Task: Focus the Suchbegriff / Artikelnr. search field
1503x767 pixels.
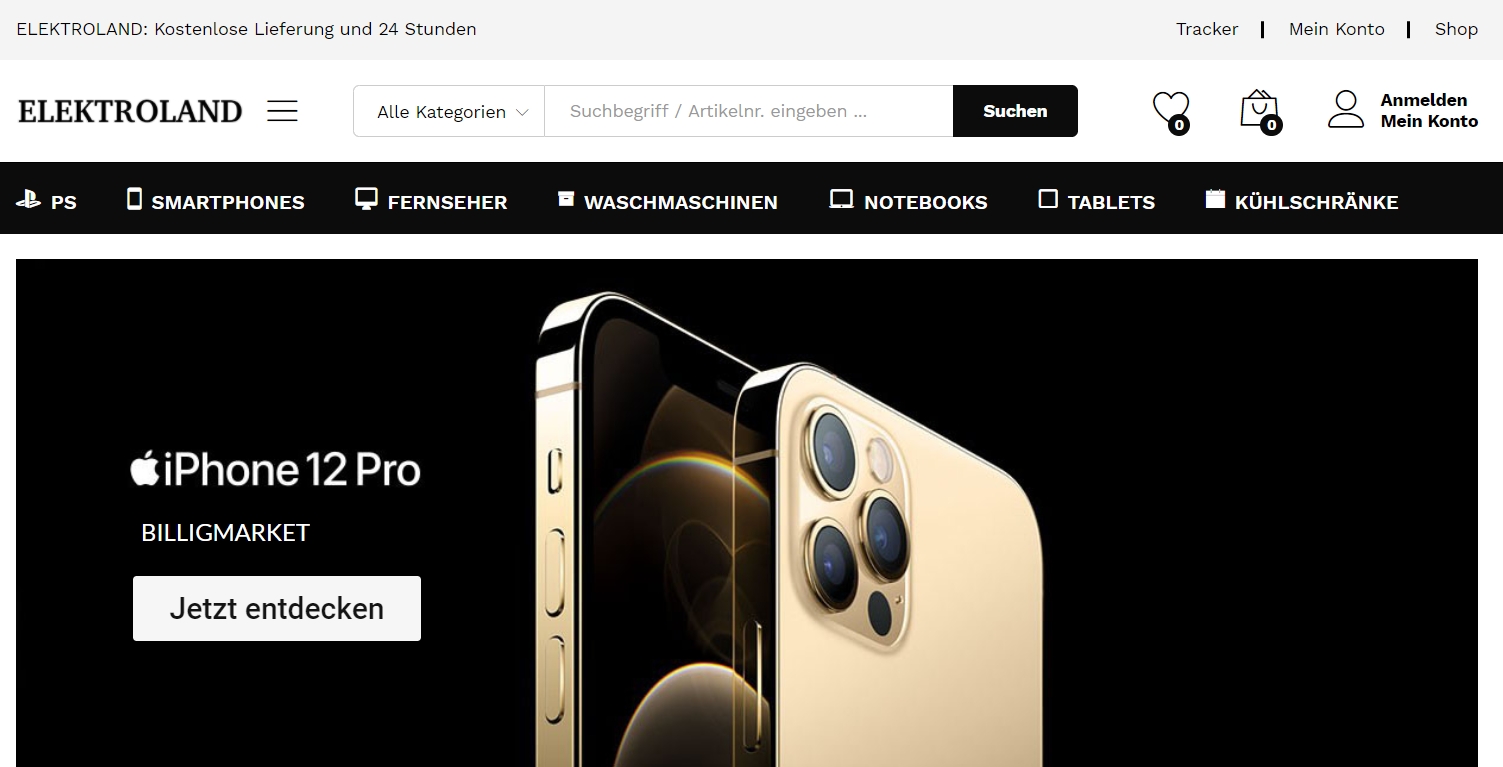Action: pos(748,111)
